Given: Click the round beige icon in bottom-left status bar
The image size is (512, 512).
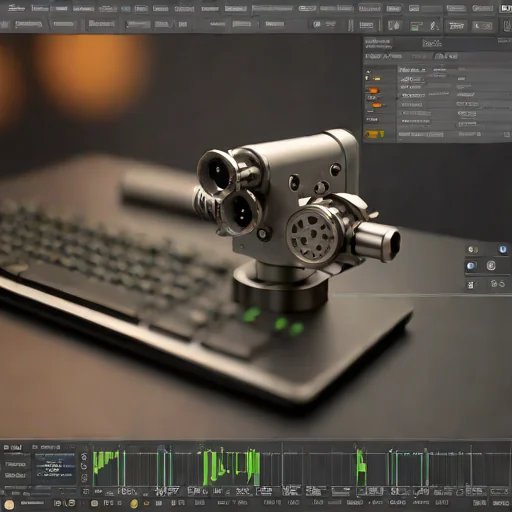Looking at the screenshot, I should point(9,505).
